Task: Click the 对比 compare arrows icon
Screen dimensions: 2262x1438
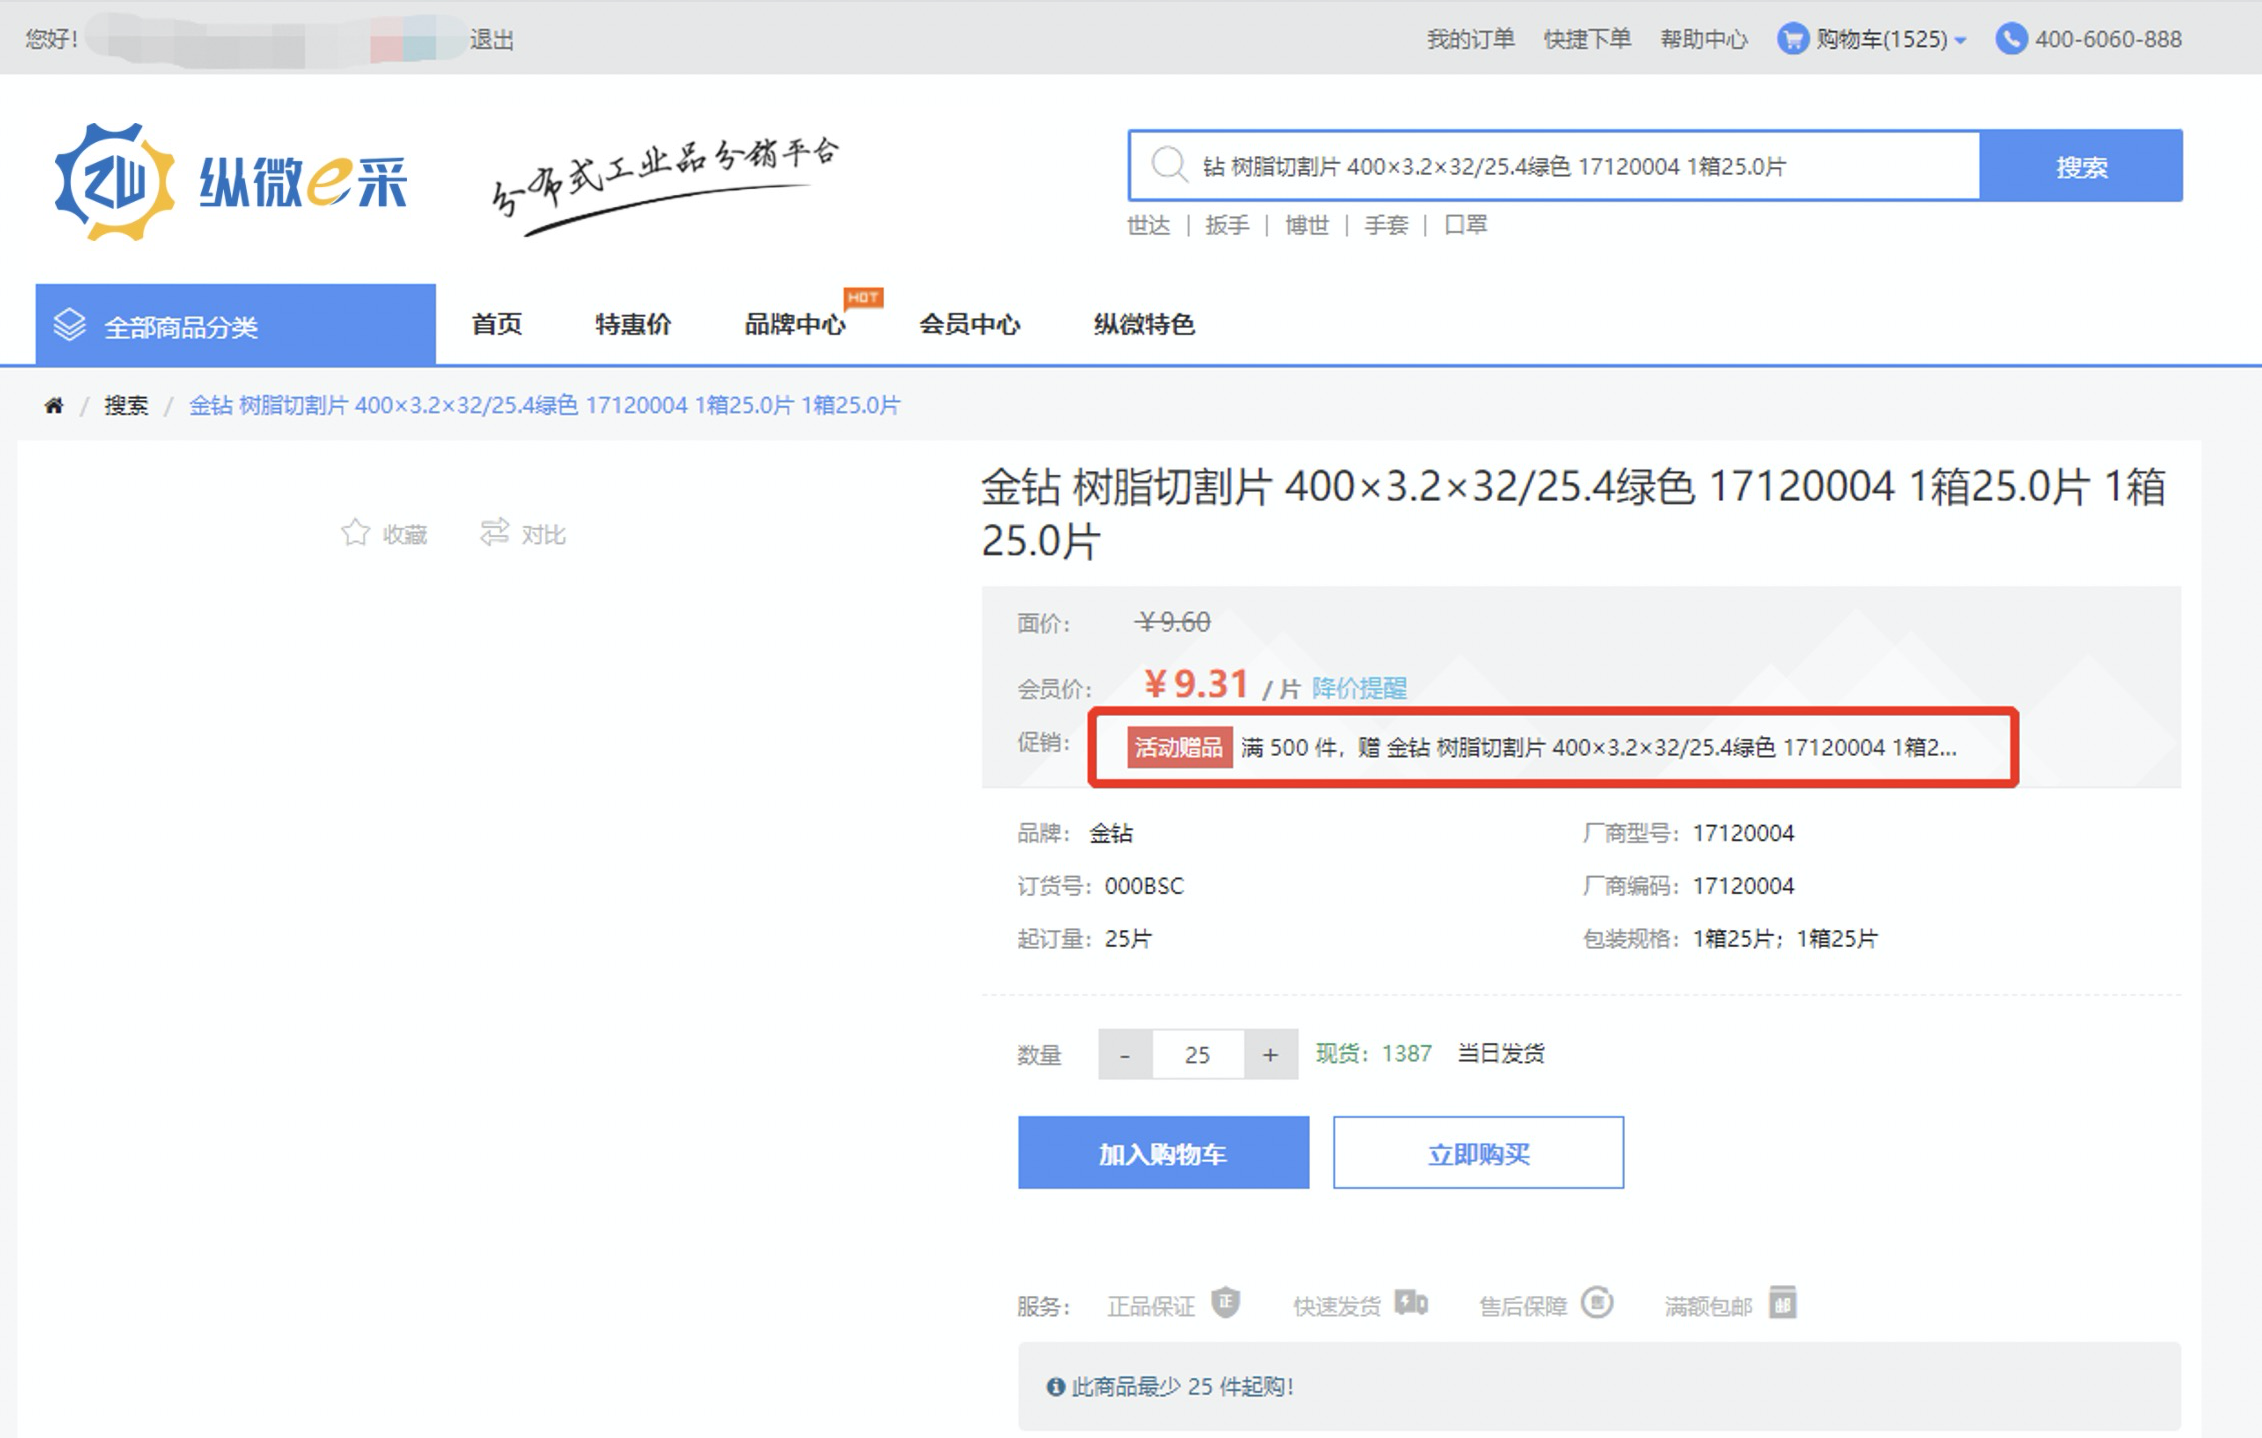Action: [x=494, y=532]
